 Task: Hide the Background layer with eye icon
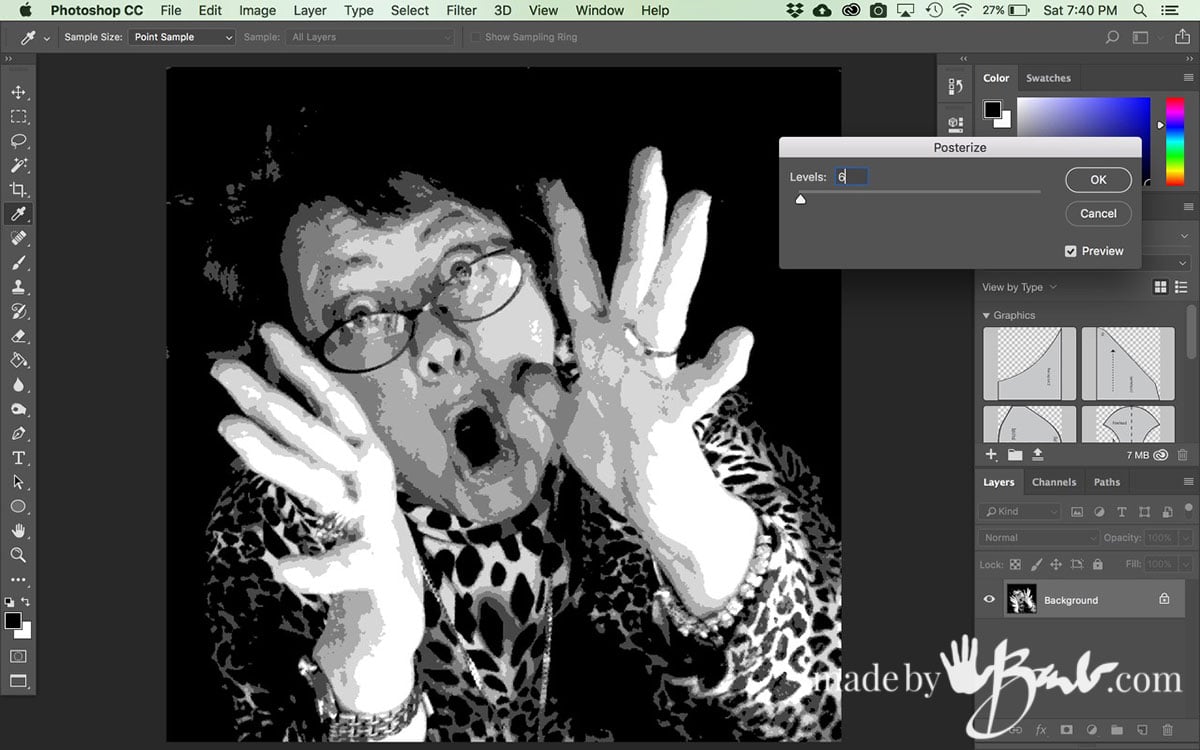[990, 600]
